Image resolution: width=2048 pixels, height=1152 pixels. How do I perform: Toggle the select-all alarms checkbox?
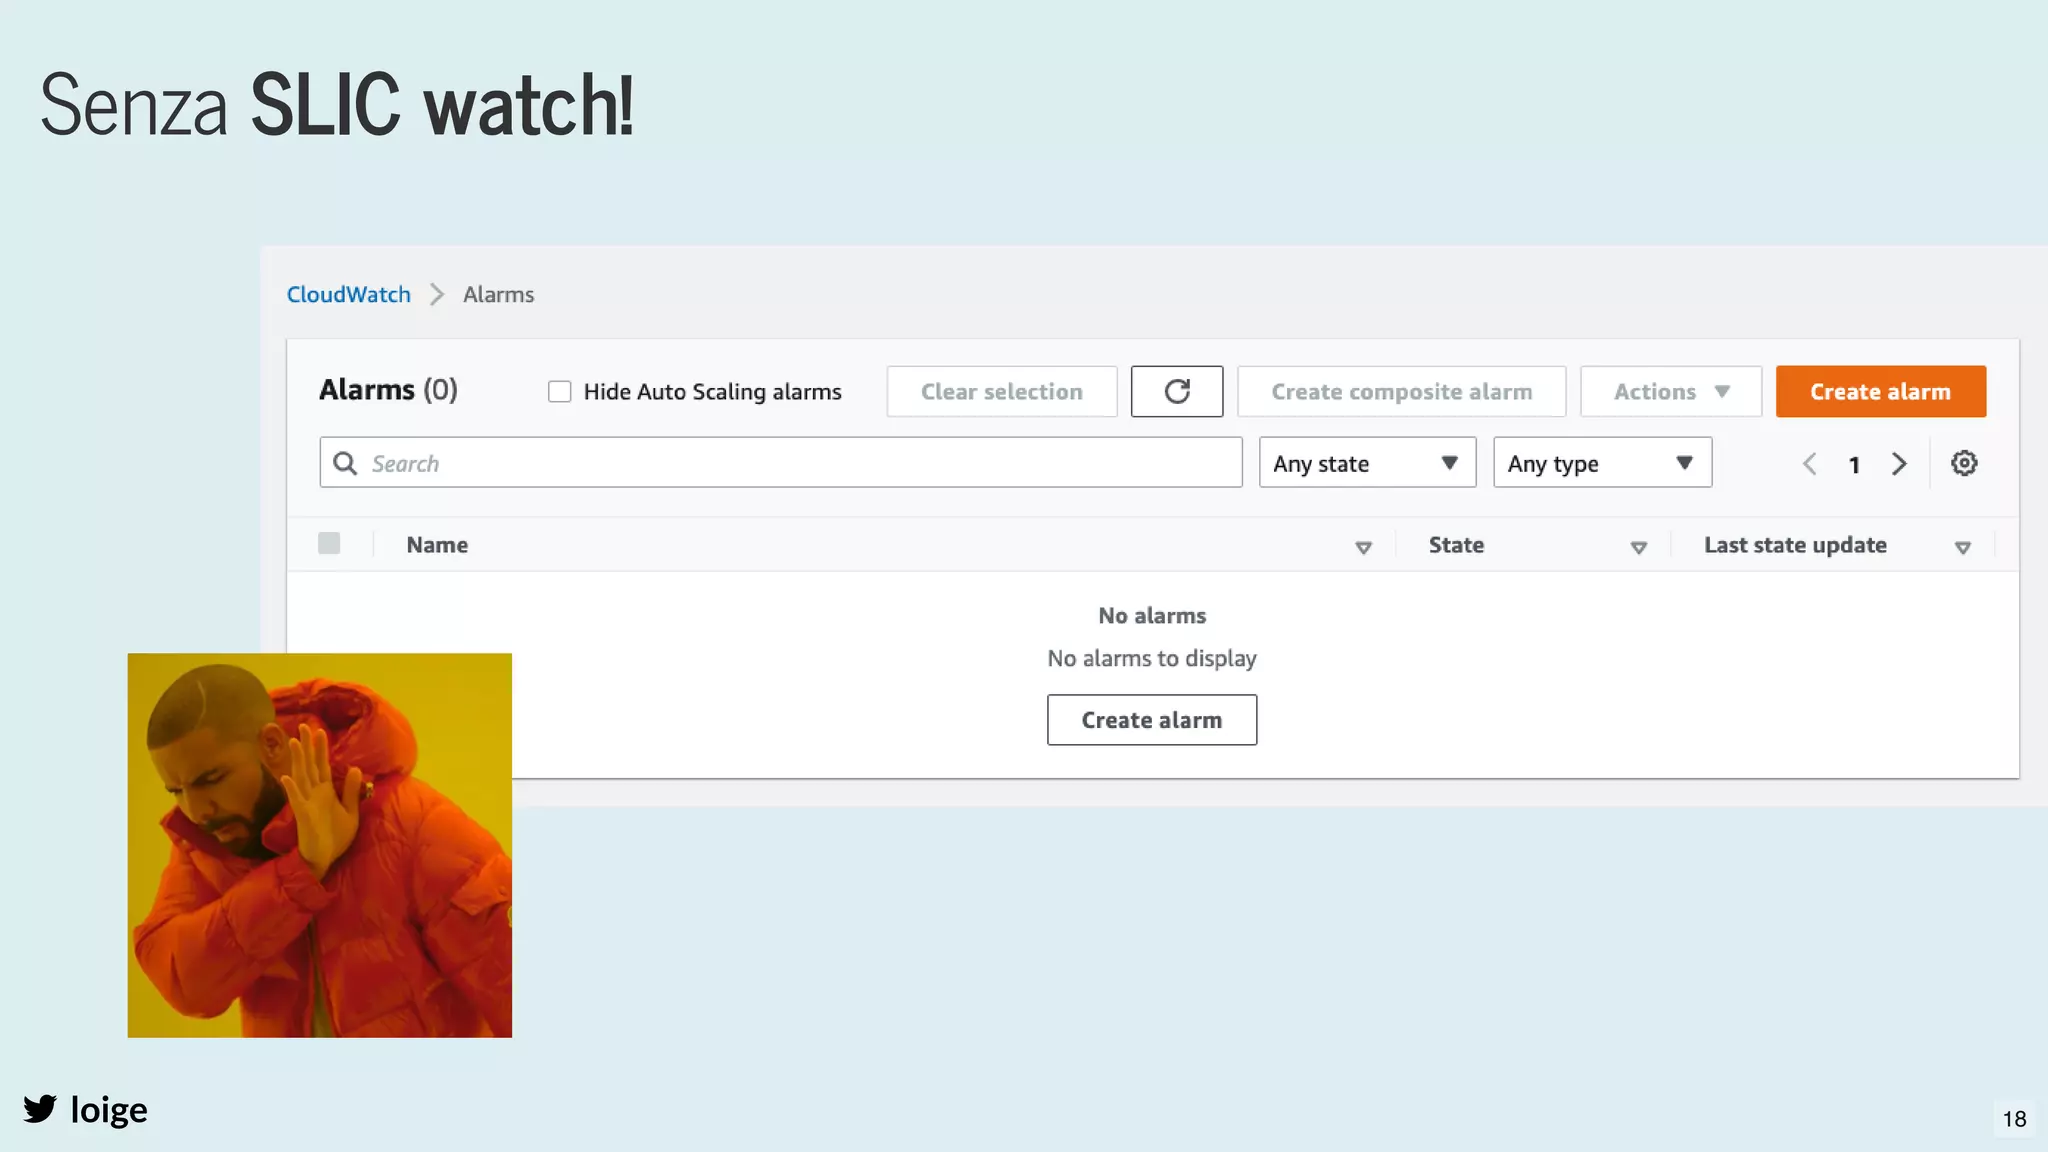click(329, 543)
